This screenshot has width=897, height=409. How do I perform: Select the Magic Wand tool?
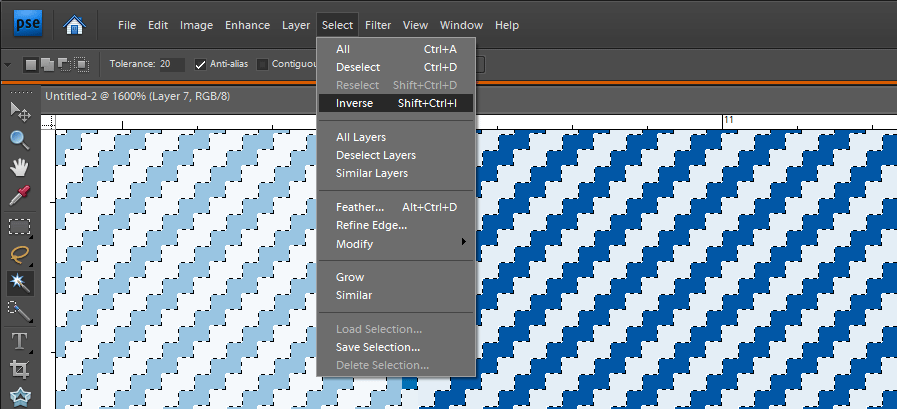tap(20, 283)
